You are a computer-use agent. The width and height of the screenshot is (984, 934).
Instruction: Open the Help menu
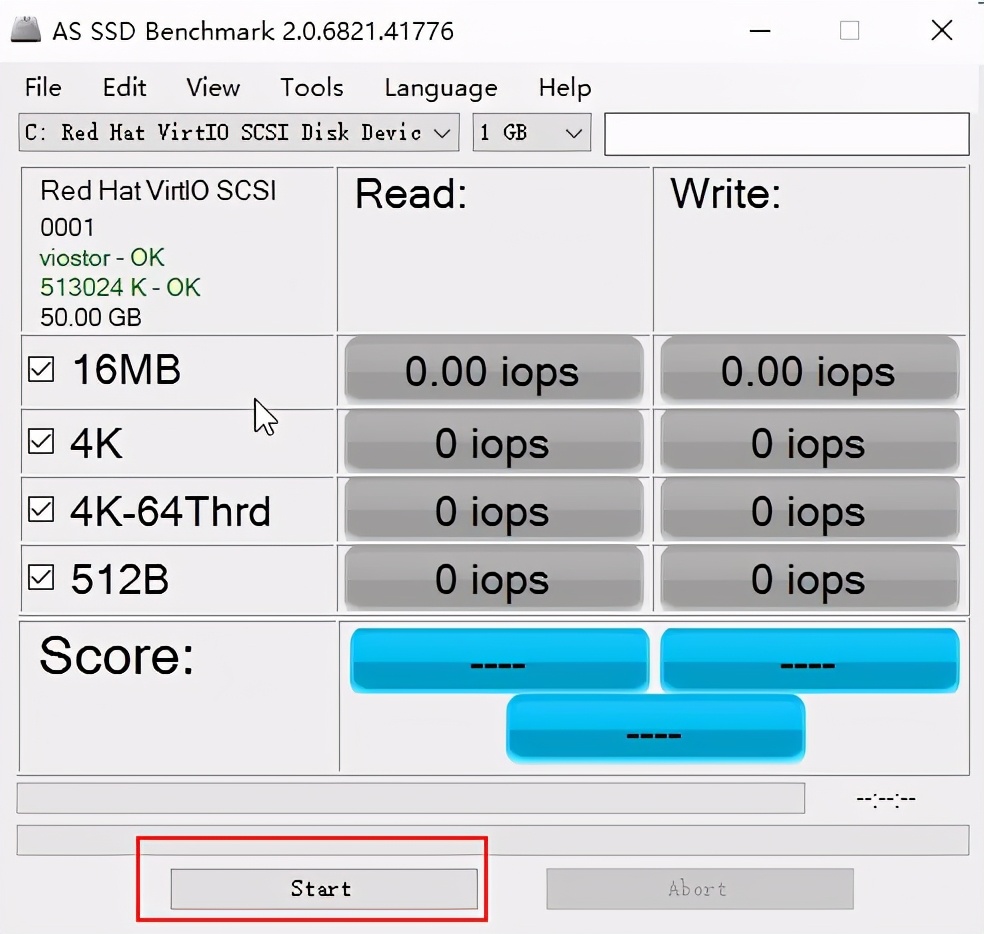point(565,87)
